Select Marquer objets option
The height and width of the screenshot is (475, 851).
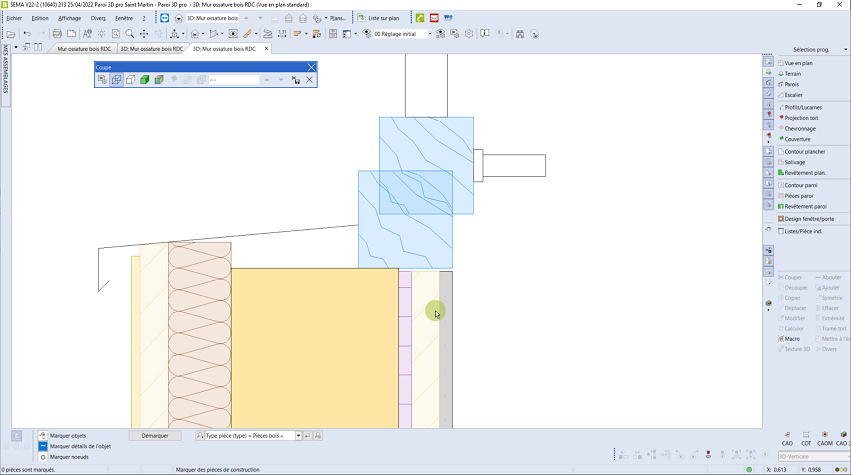click(x=69, y=436)
